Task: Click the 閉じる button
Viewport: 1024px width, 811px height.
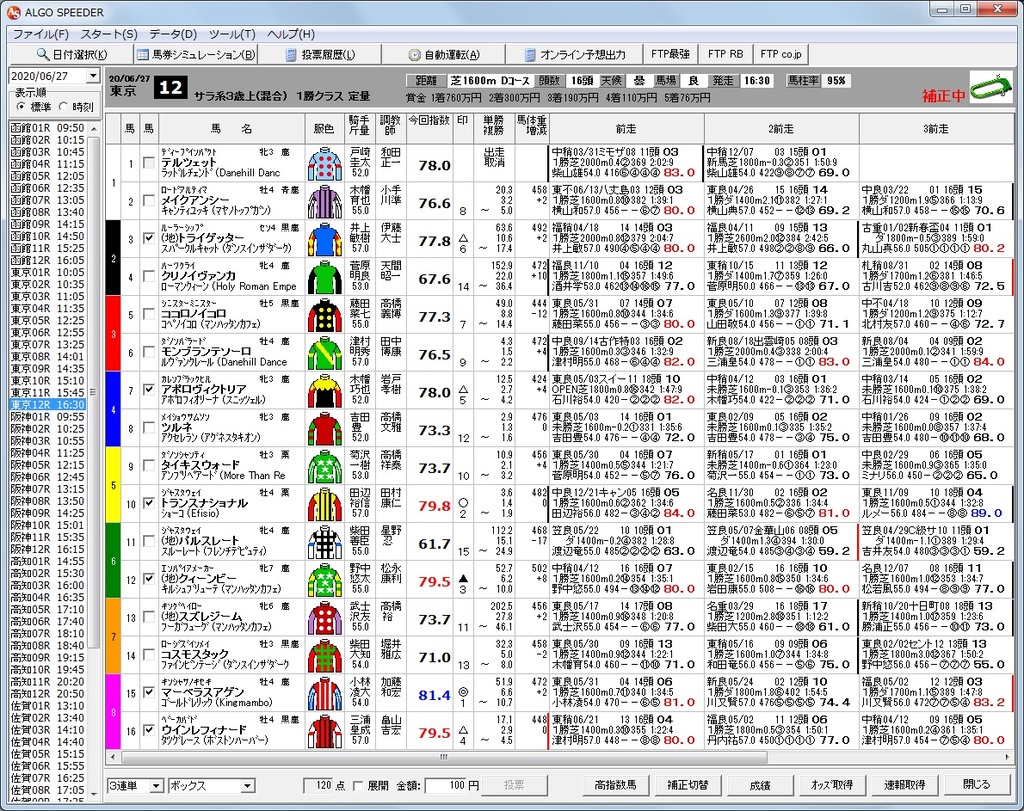Action: [977, 785]
